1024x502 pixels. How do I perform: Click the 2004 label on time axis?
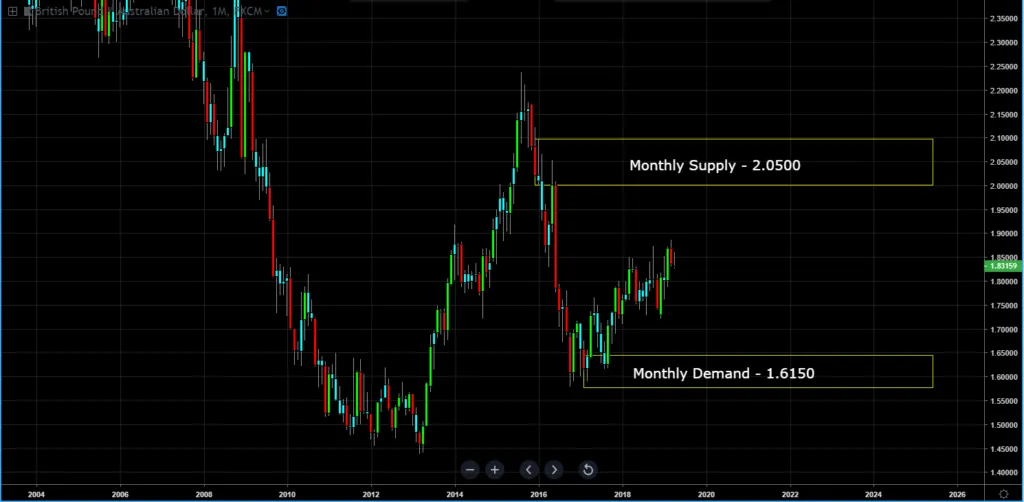(x=37, y=494)
